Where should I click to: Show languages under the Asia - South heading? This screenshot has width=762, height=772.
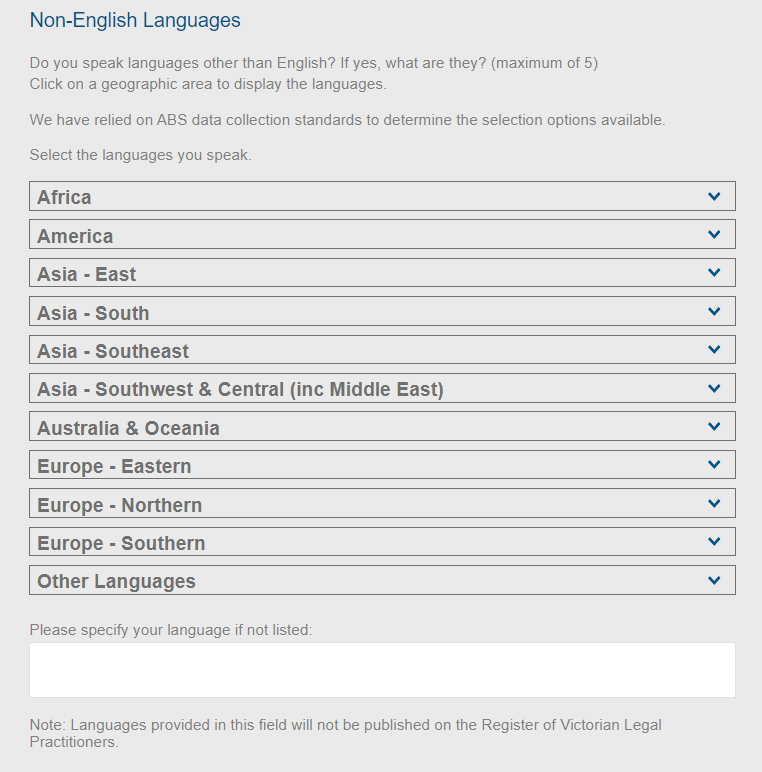click(93, 313)
